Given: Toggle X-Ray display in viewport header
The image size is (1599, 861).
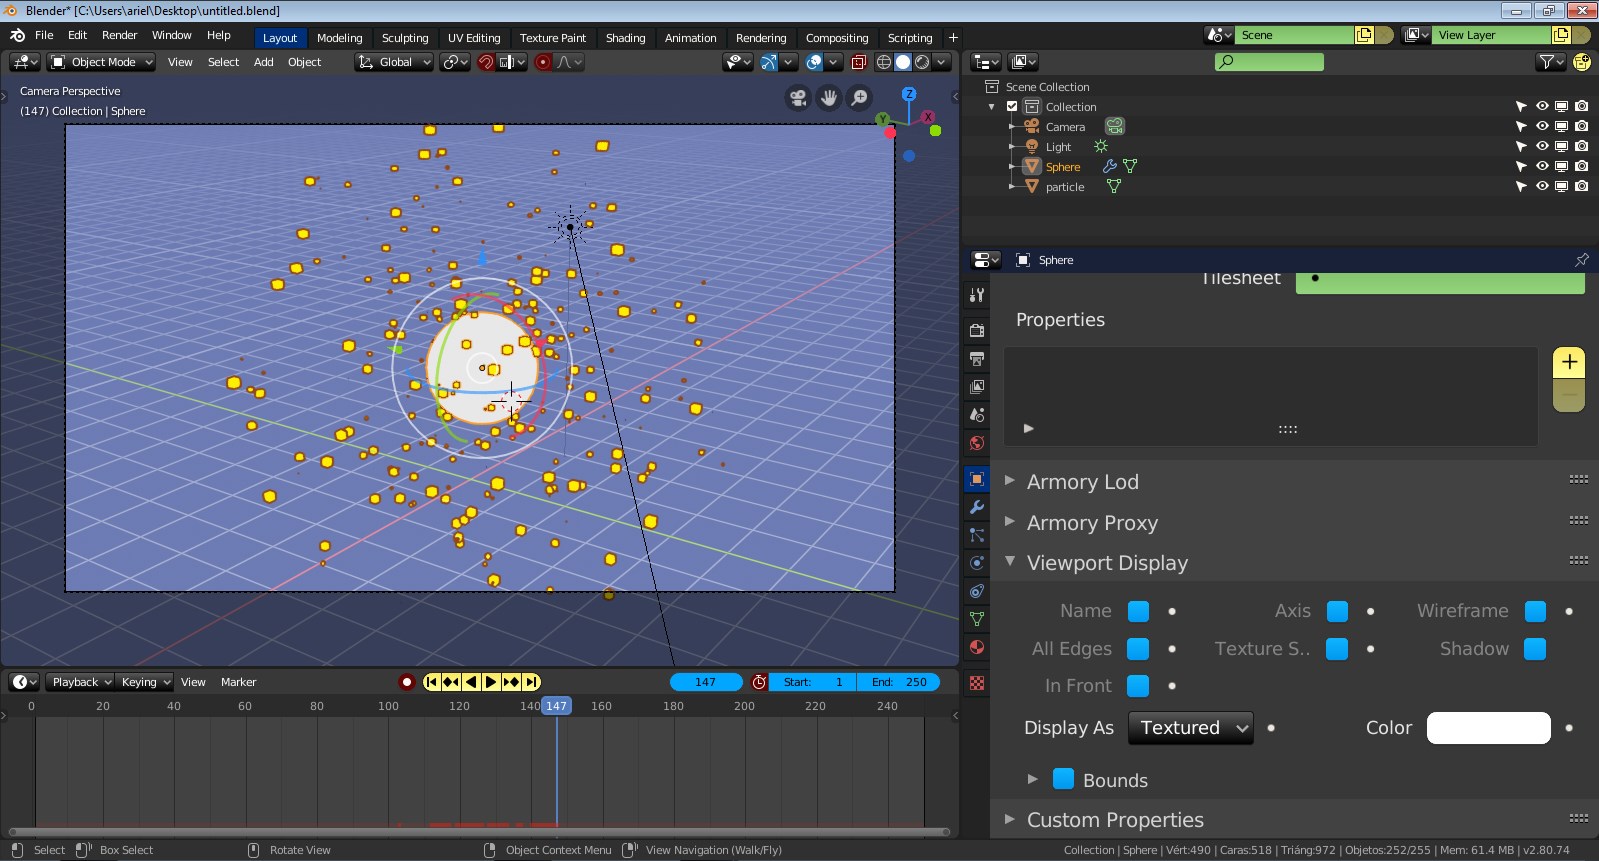Looking at the screenshot, I should 858,62.
